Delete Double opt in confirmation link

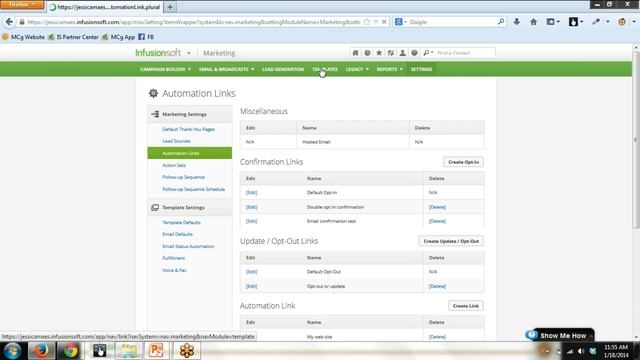coord(437,207)
